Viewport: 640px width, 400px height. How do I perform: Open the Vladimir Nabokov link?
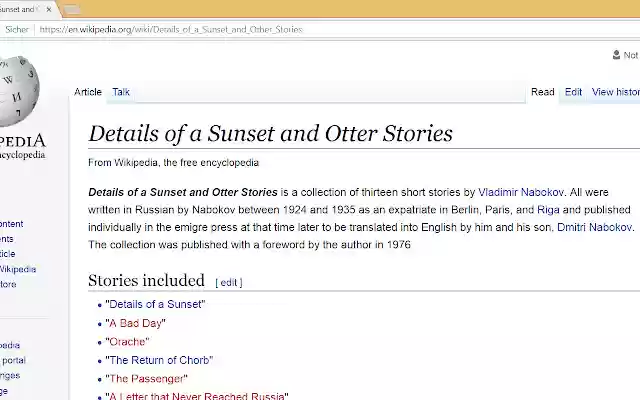coord(521,192)
